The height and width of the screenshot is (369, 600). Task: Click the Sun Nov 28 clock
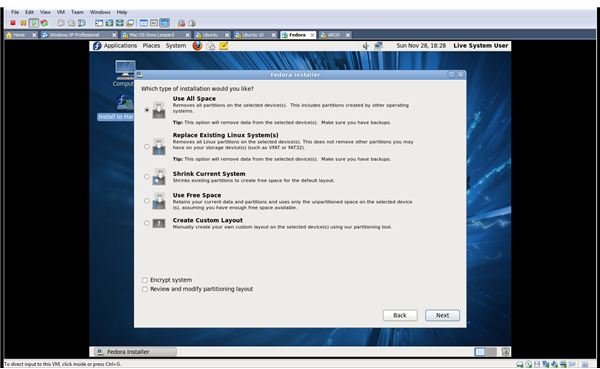[x=421, y=46]
